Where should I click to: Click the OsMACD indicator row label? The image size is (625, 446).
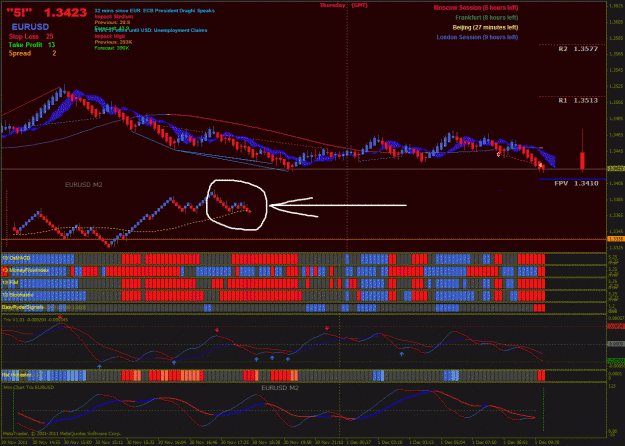pyautogui.click(x=16, y=258)
